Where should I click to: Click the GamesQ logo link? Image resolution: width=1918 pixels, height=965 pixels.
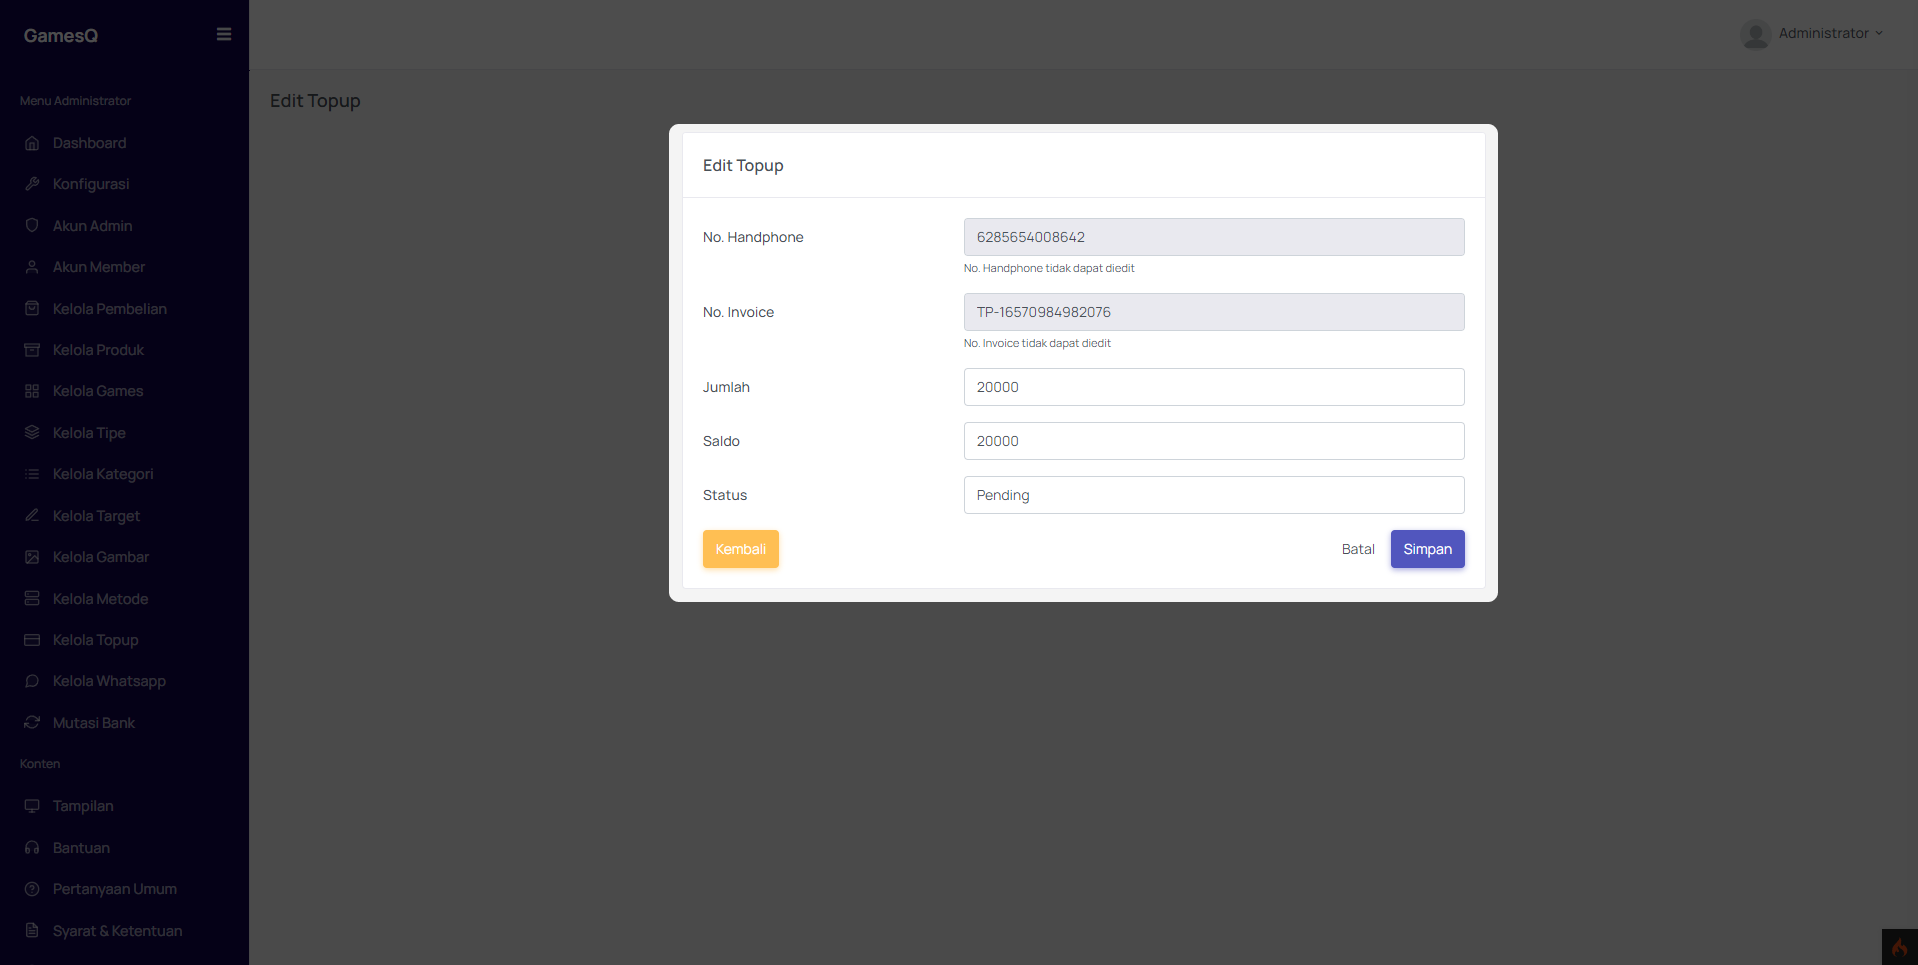click(61, 35)
